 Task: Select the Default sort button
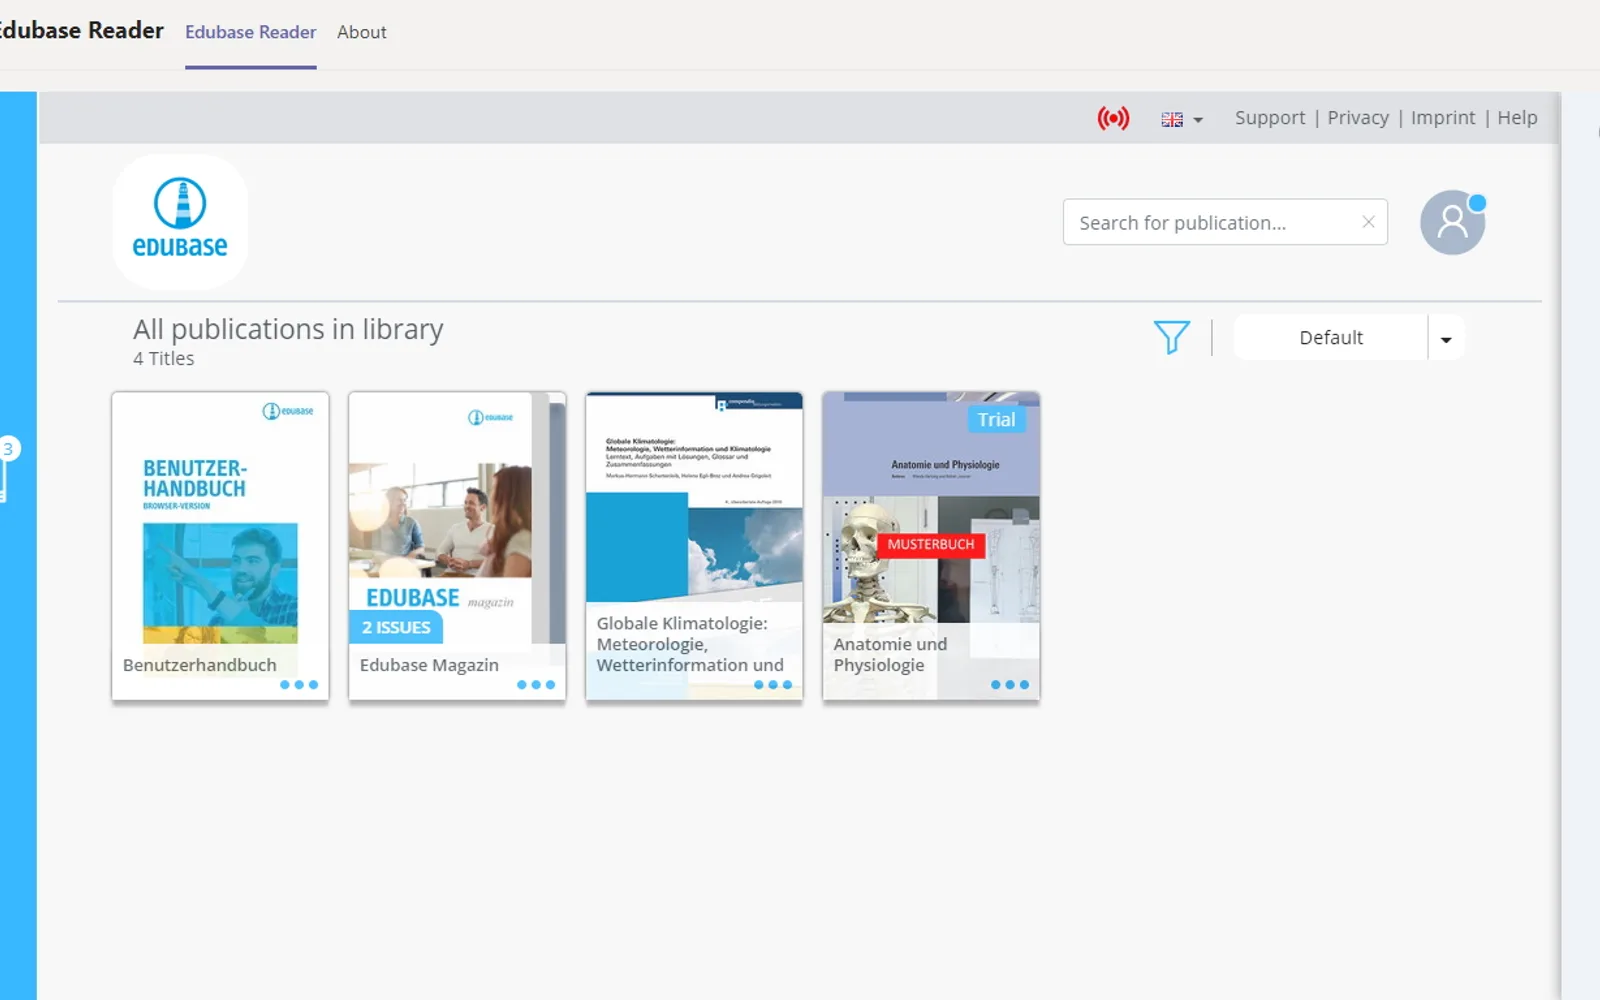pyautogui.click(x=1330, y=338)
